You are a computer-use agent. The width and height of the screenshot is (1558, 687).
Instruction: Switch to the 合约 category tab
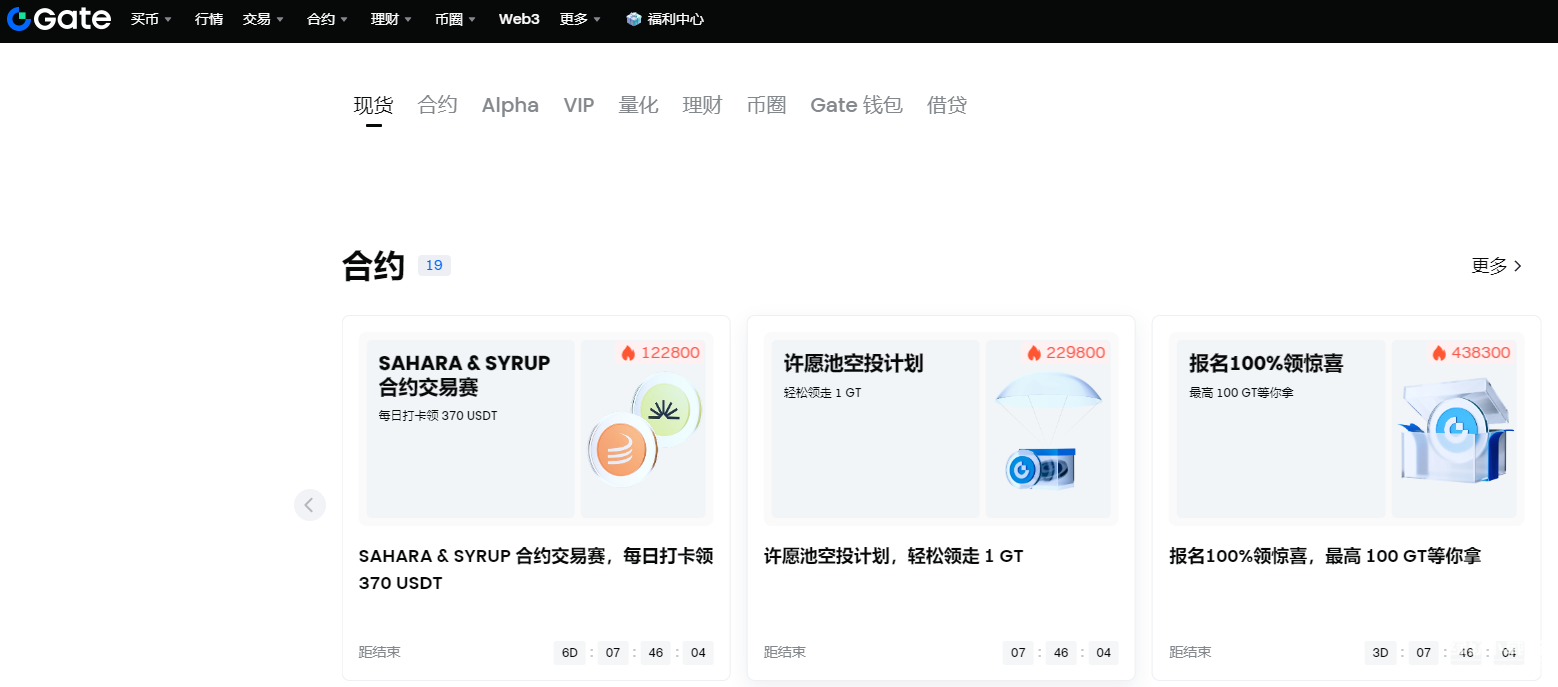437,105
